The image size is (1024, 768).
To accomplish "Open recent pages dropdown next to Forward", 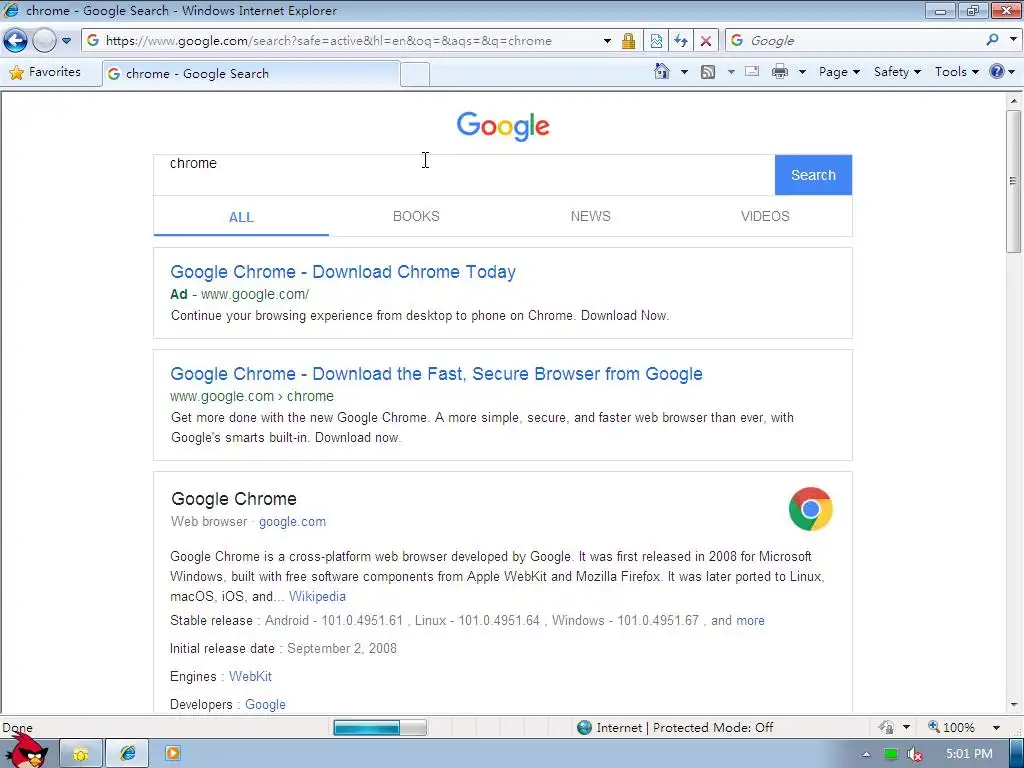I will 67,40.
